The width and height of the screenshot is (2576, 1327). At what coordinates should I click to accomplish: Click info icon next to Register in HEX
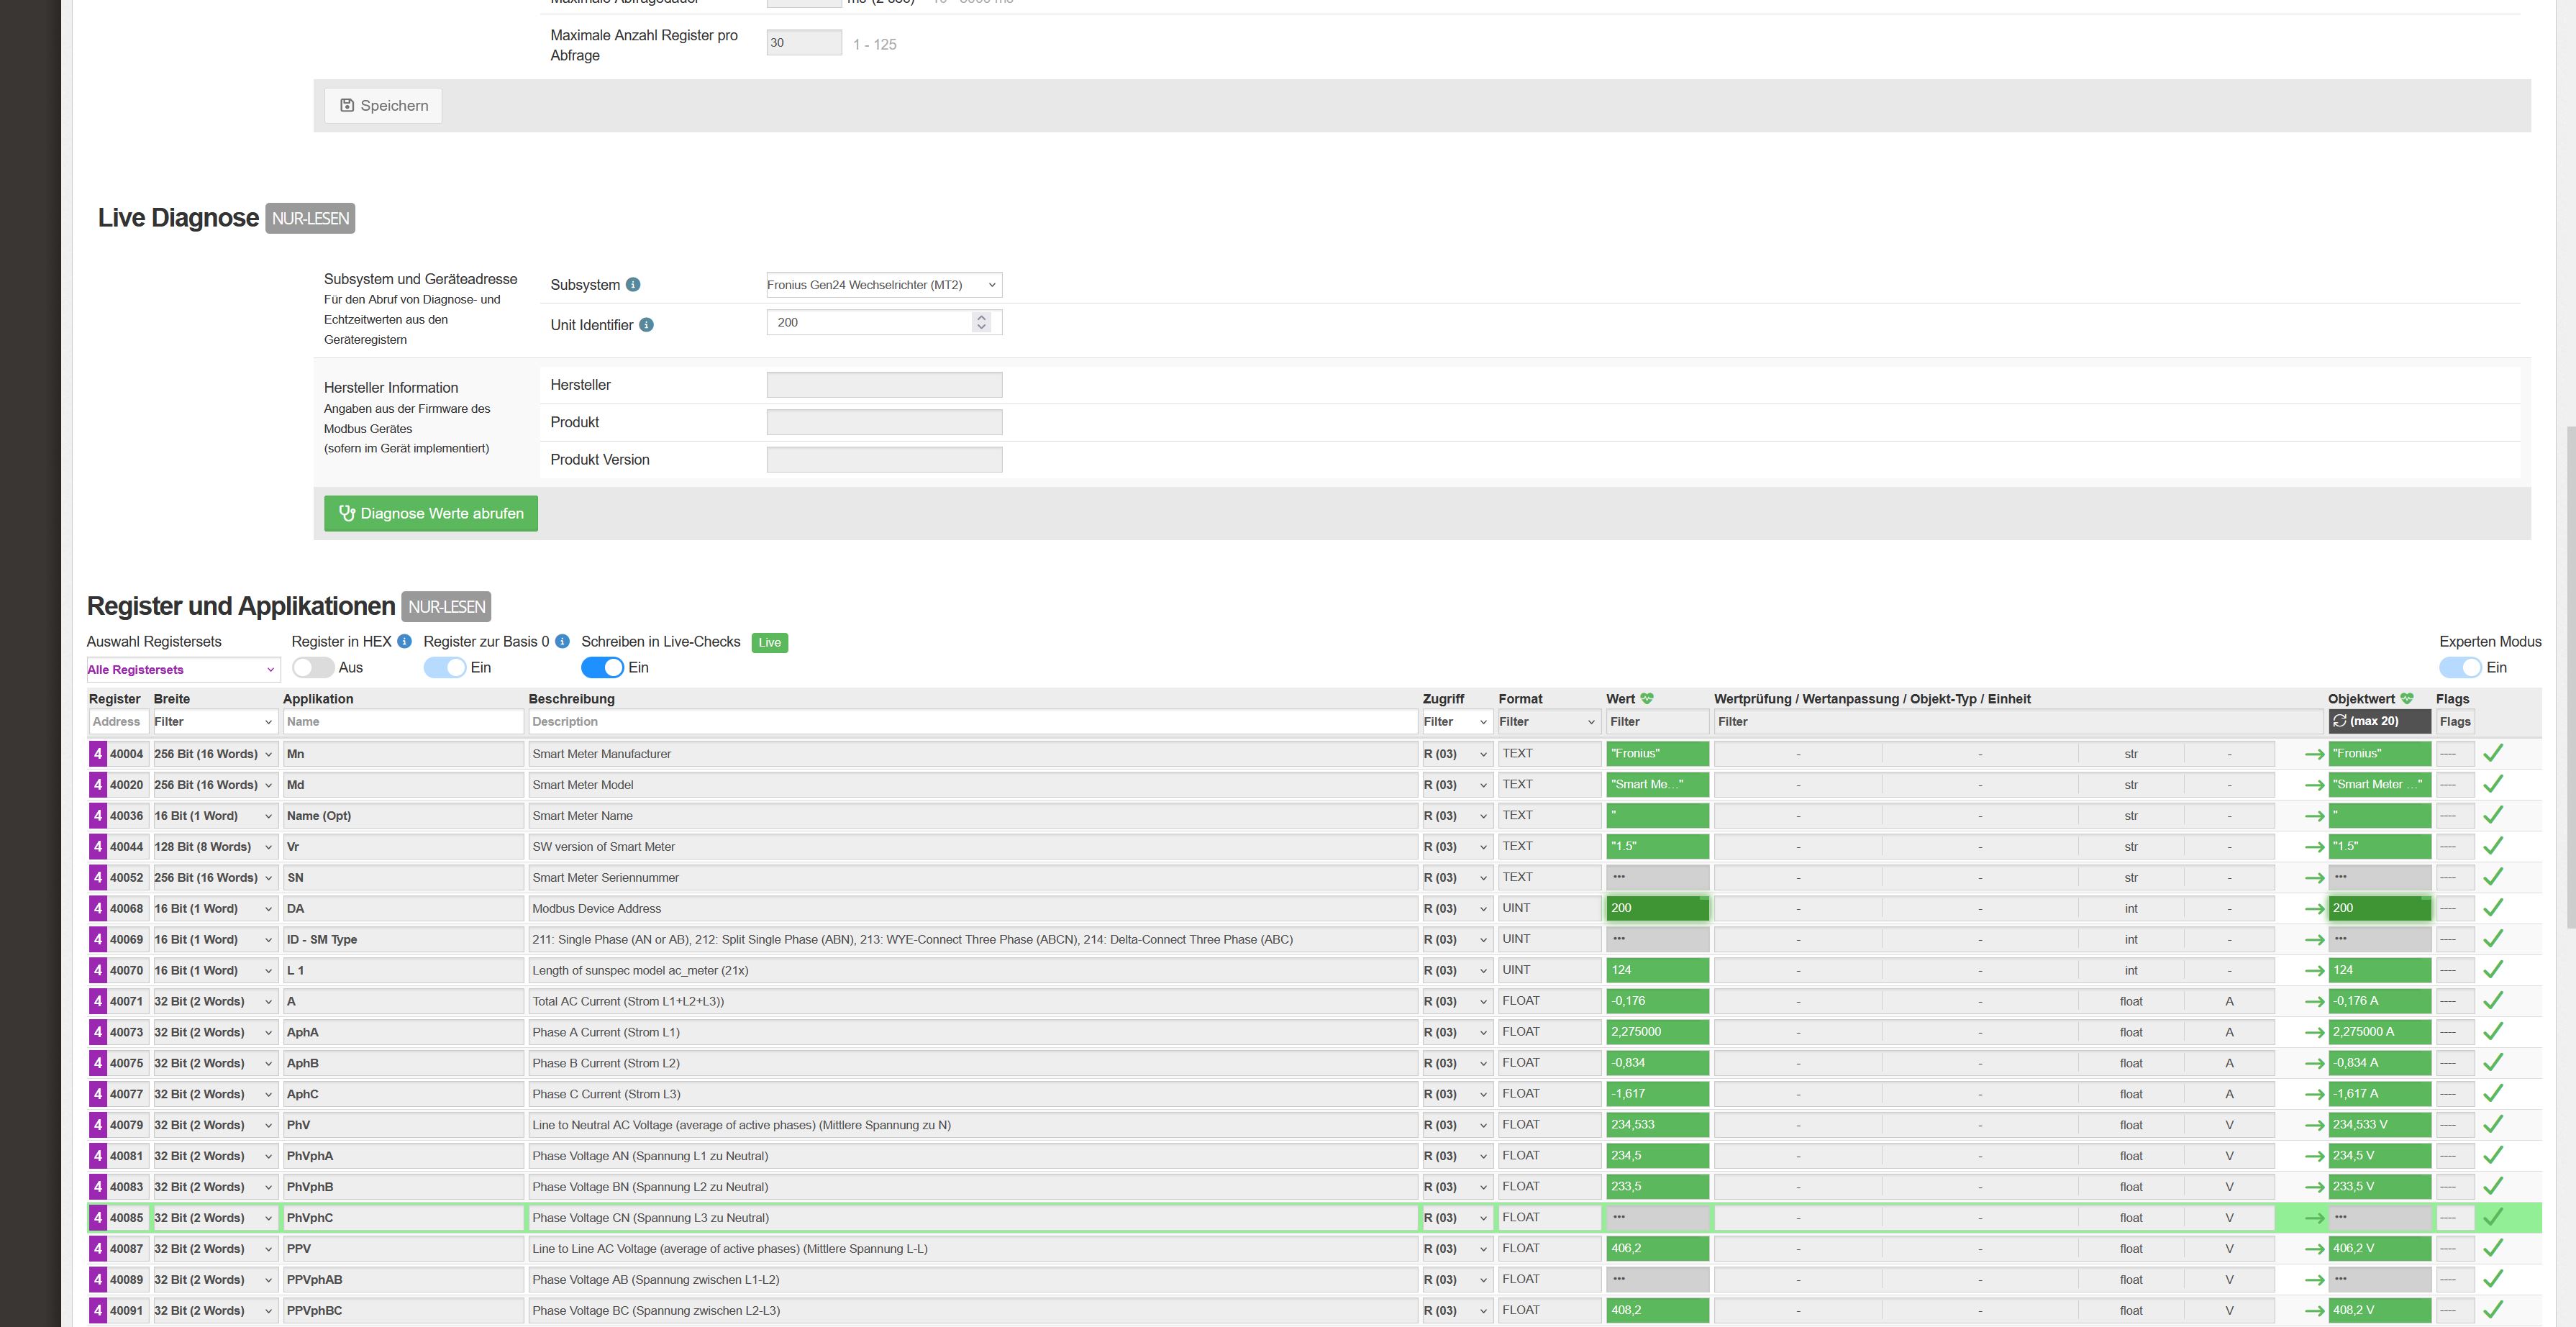coord(404,641)
